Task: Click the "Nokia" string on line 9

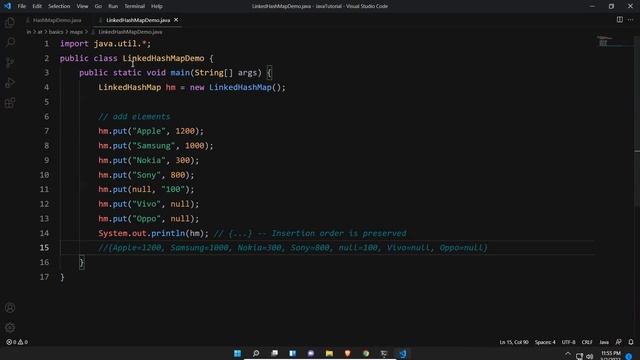Action: (149, 160)
